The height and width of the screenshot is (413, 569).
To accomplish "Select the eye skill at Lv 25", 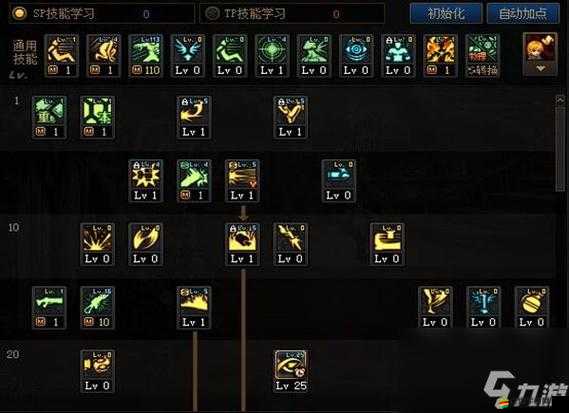I will (x=291, y=371).
